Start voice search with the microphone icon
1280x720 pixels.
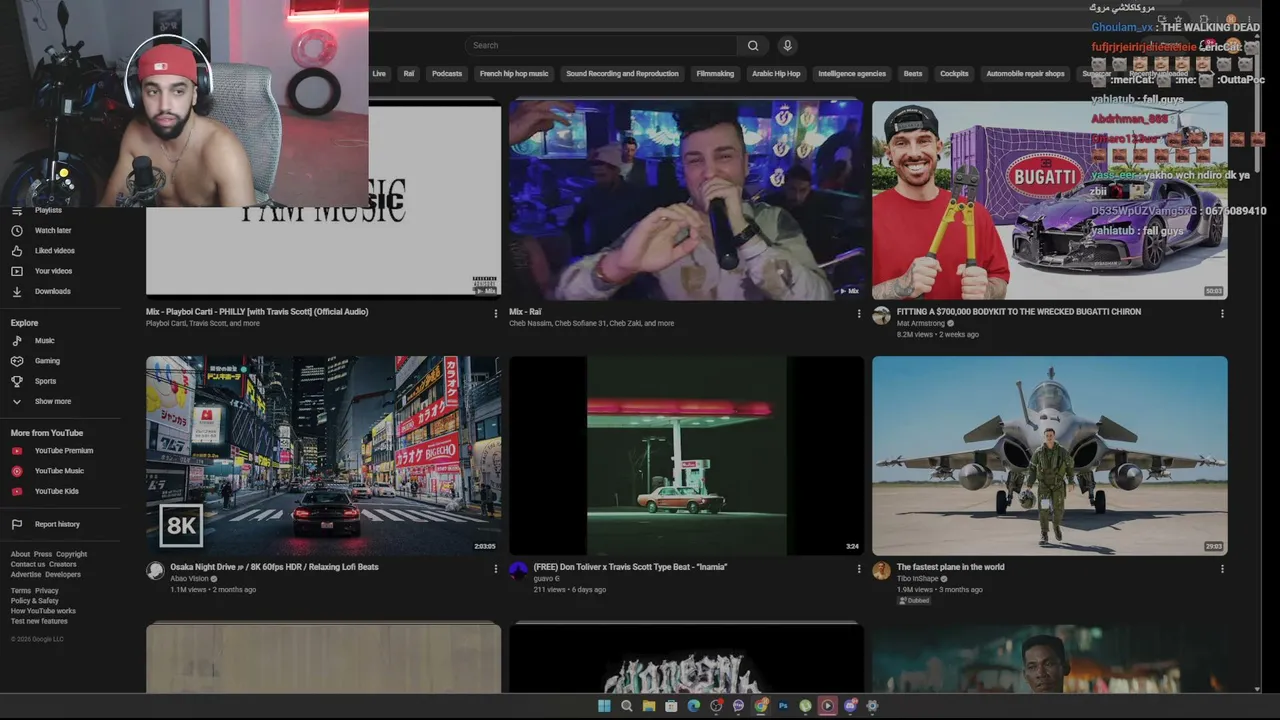(x=787, y=45)
